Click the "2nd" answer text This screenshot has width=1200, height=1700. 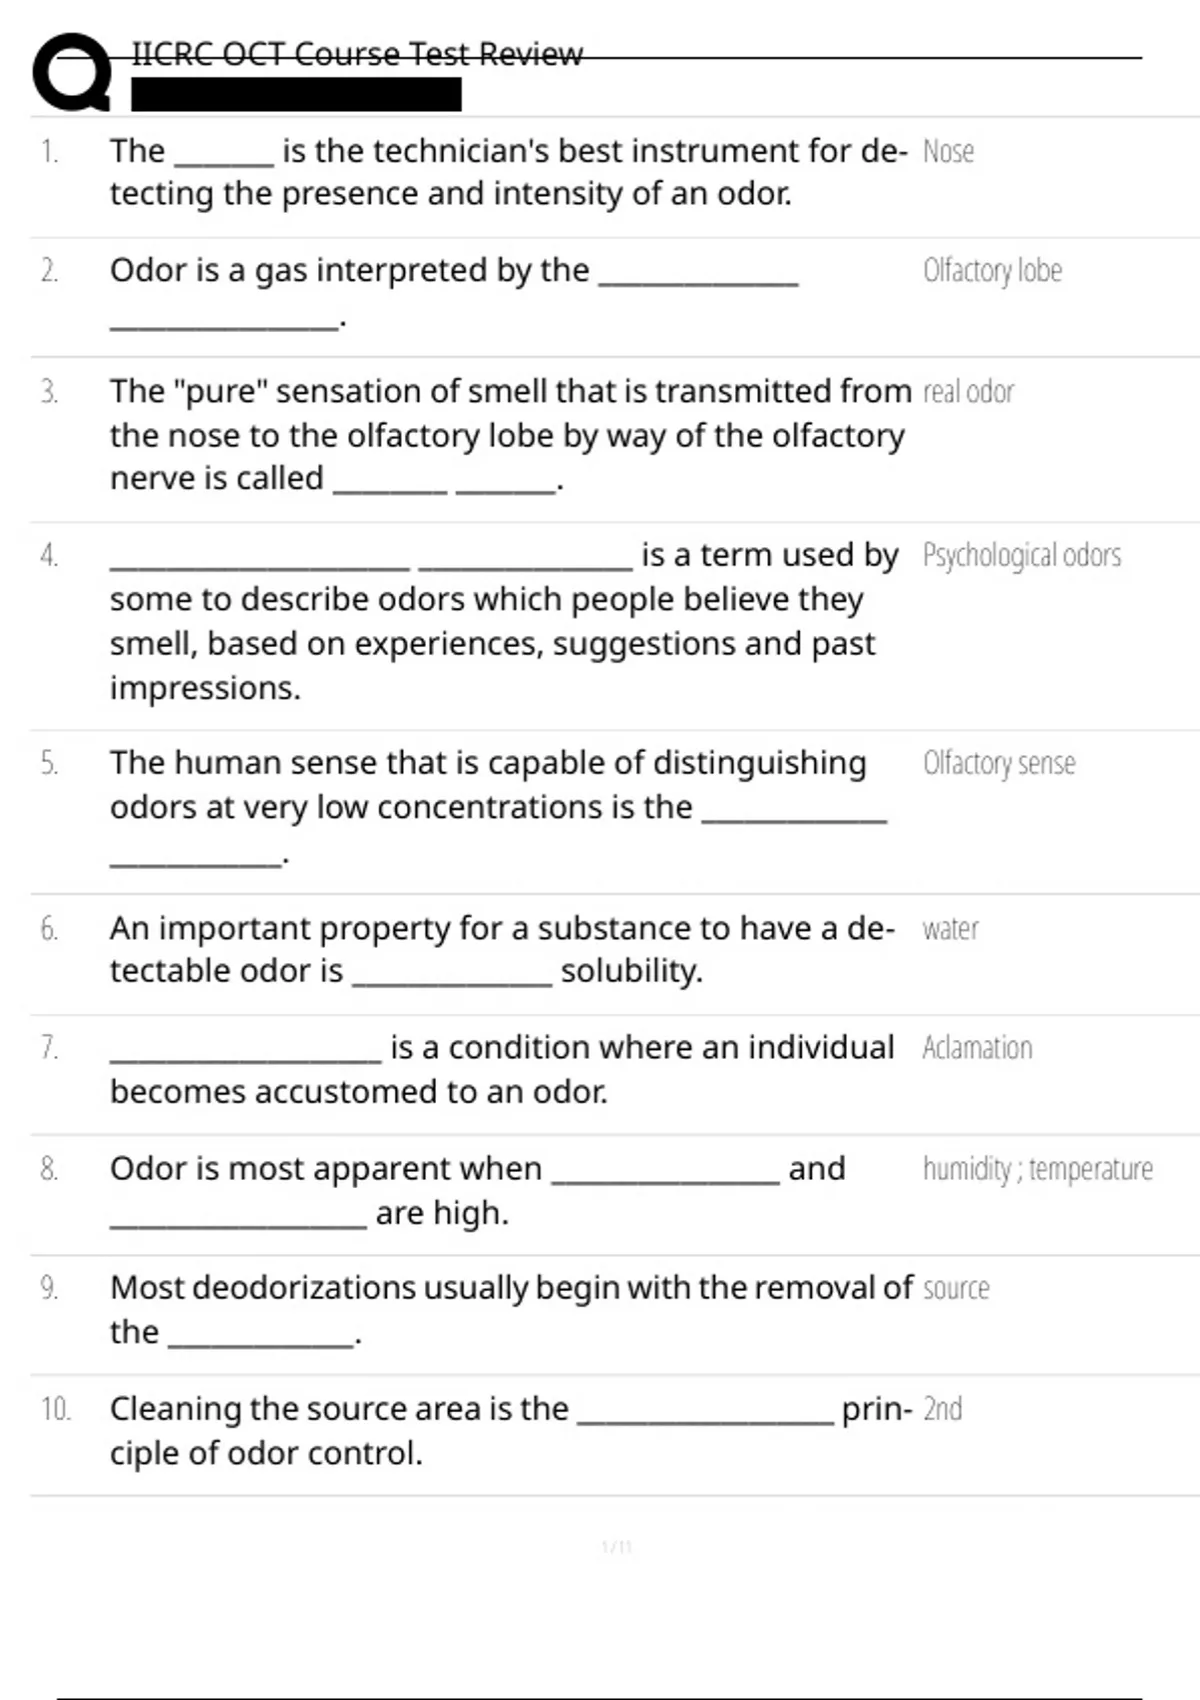click(942, 1409)
